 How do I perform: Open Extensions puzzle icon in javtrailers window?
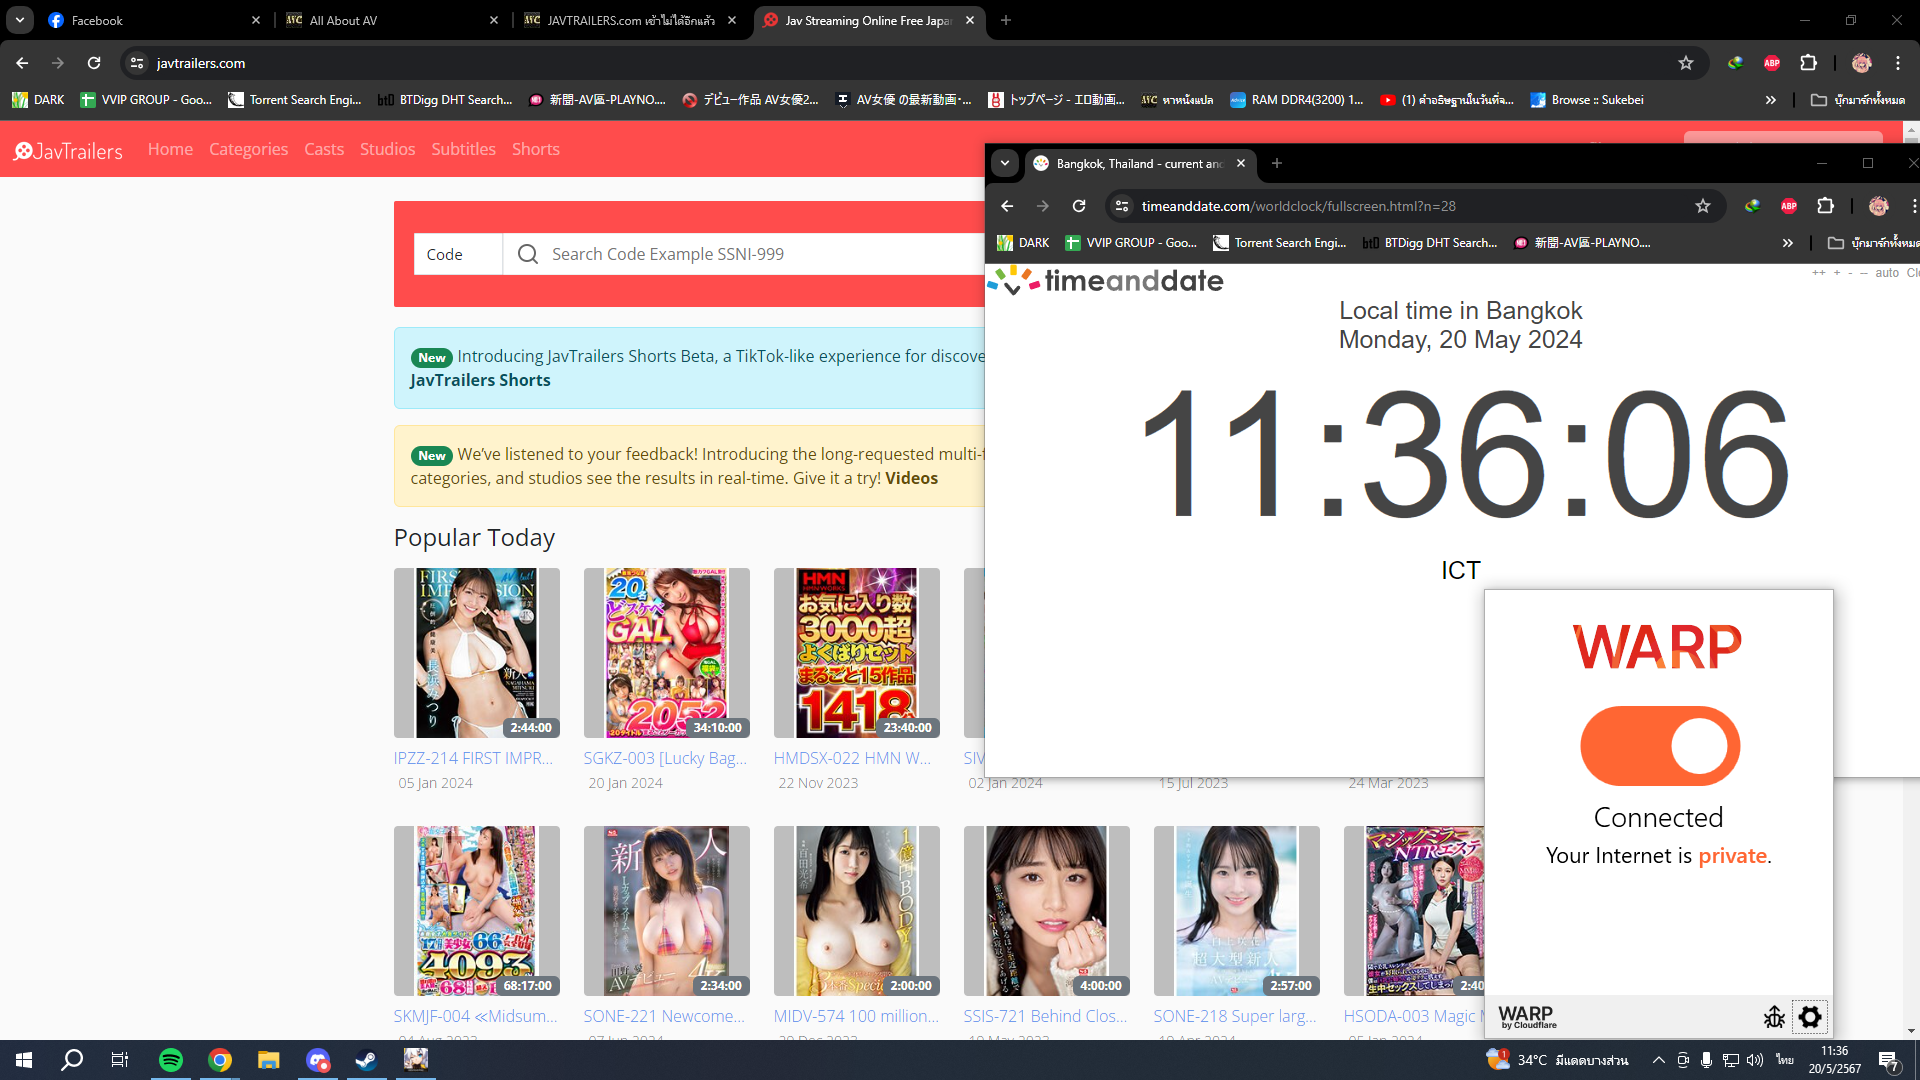[1808, 63]
